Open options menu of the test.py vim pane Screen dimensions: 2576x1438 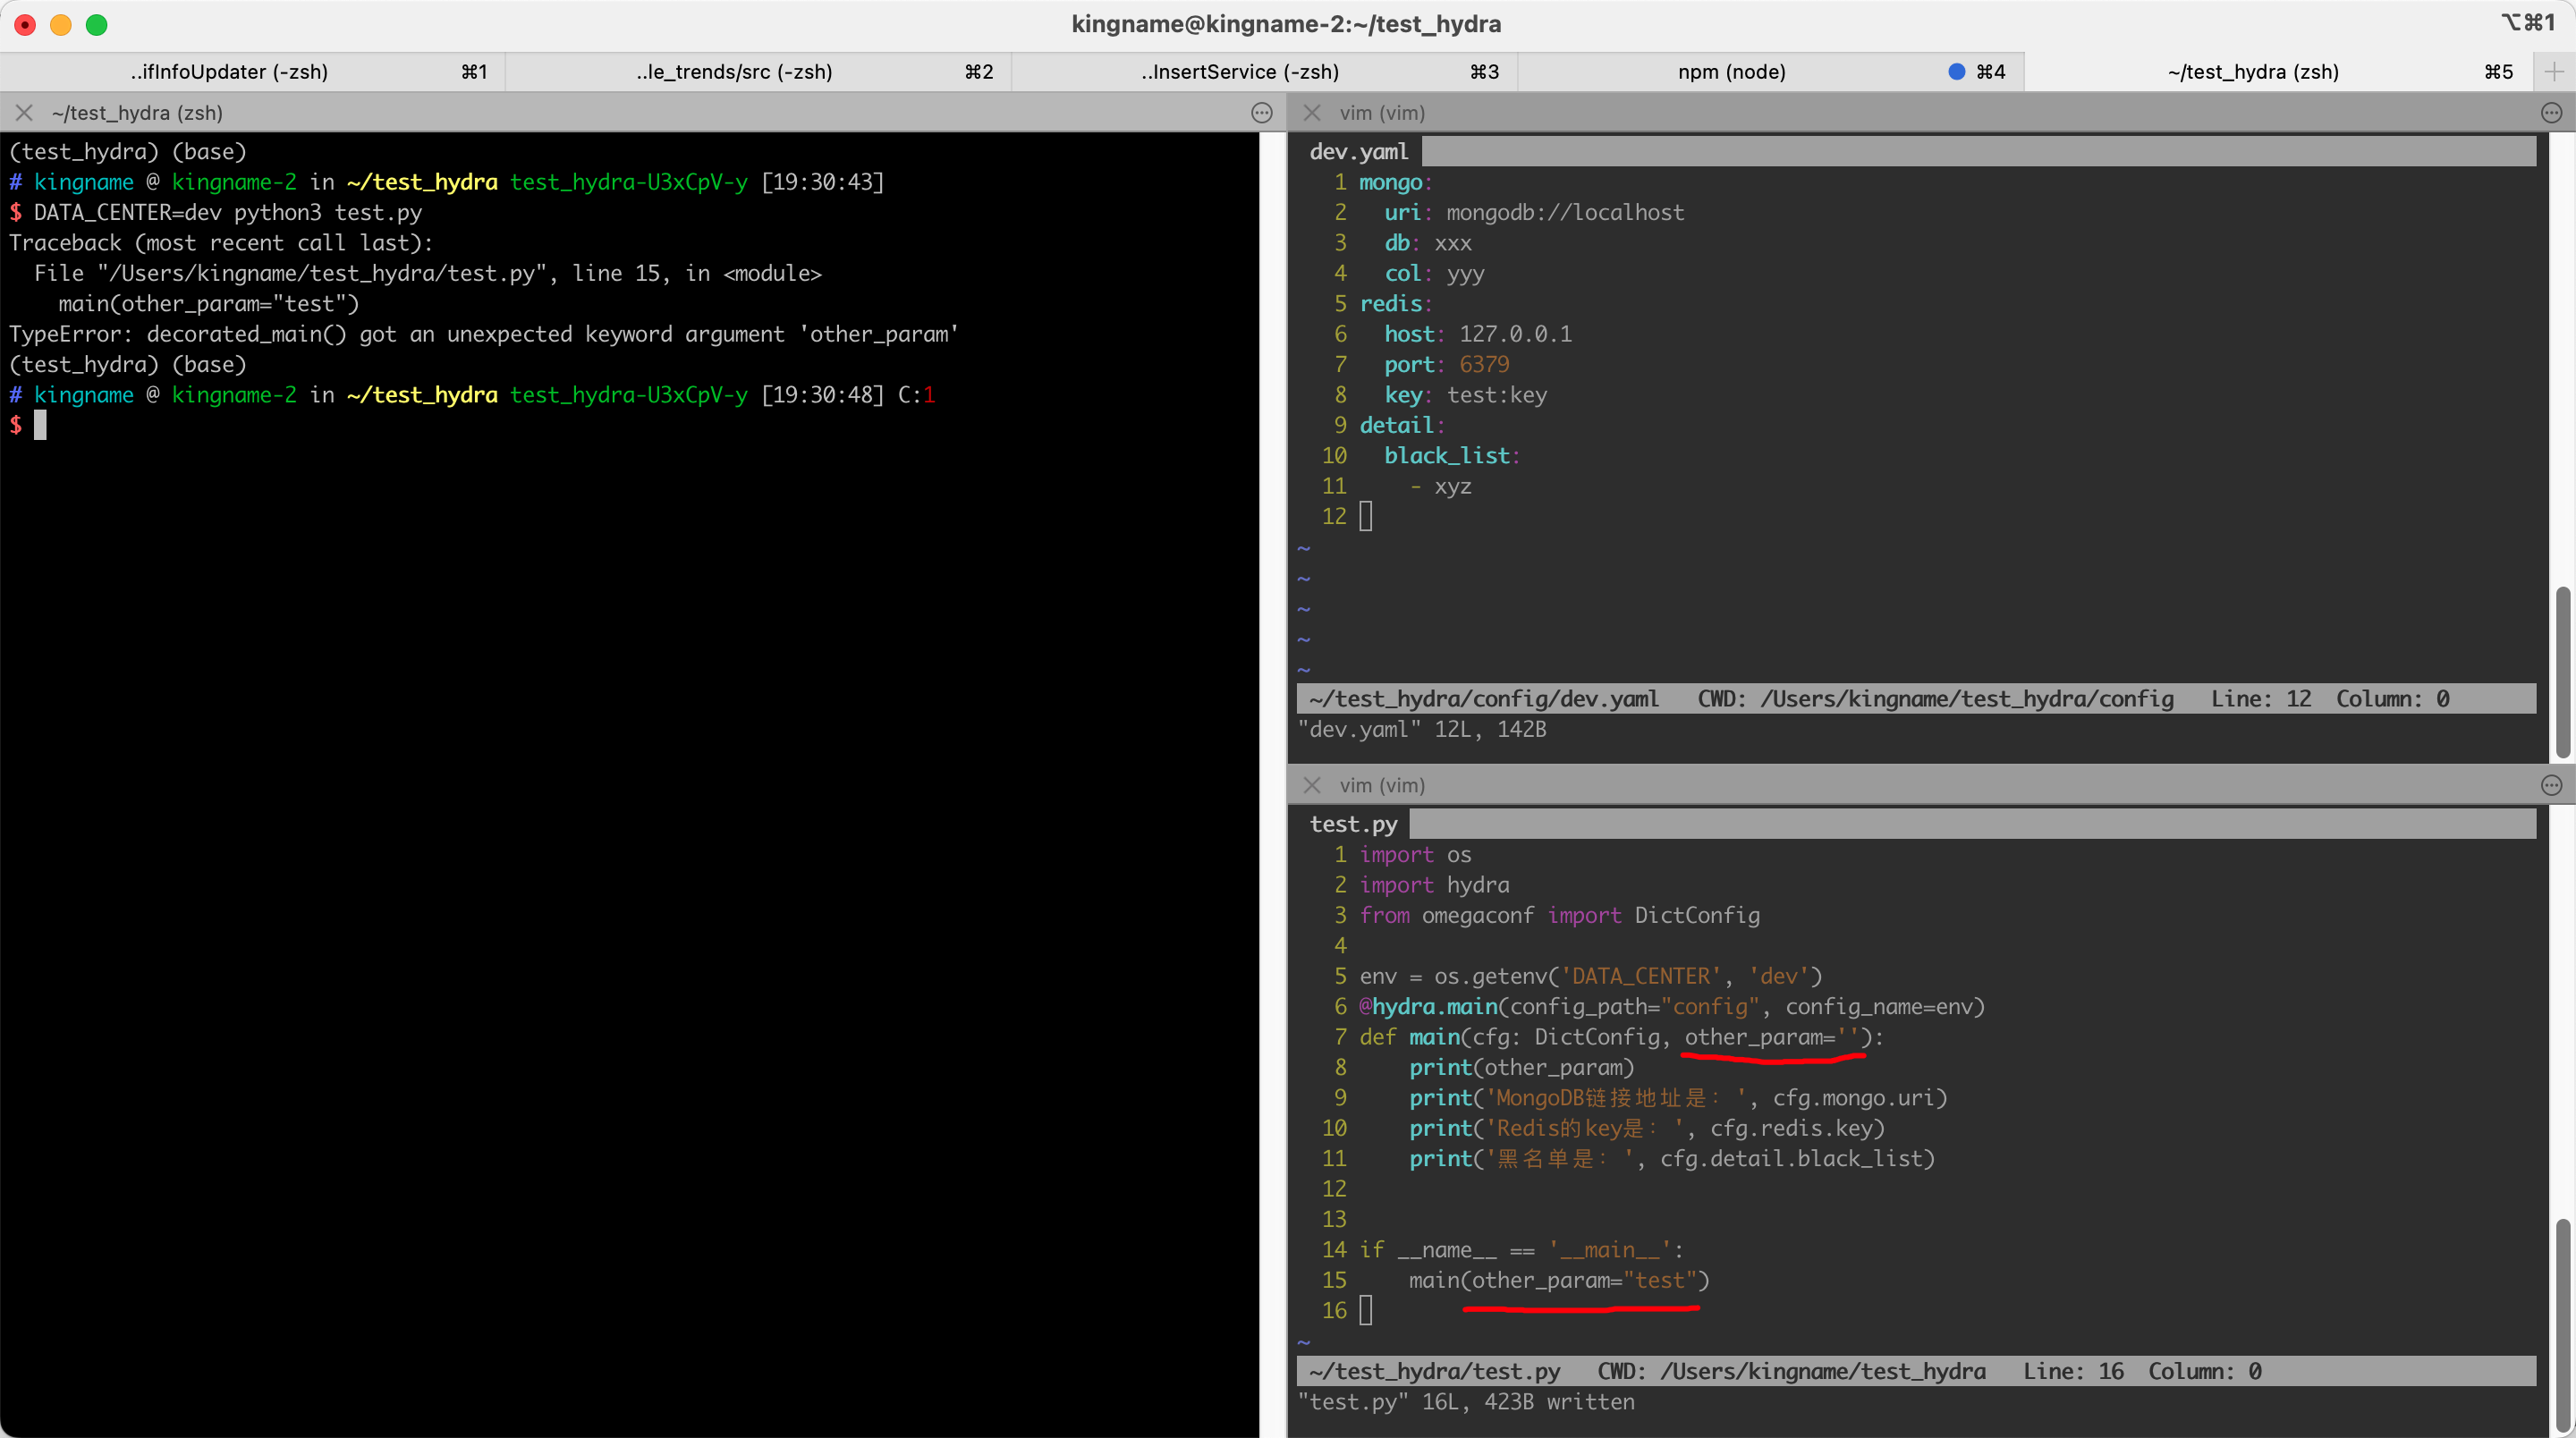pos(2551,785)
